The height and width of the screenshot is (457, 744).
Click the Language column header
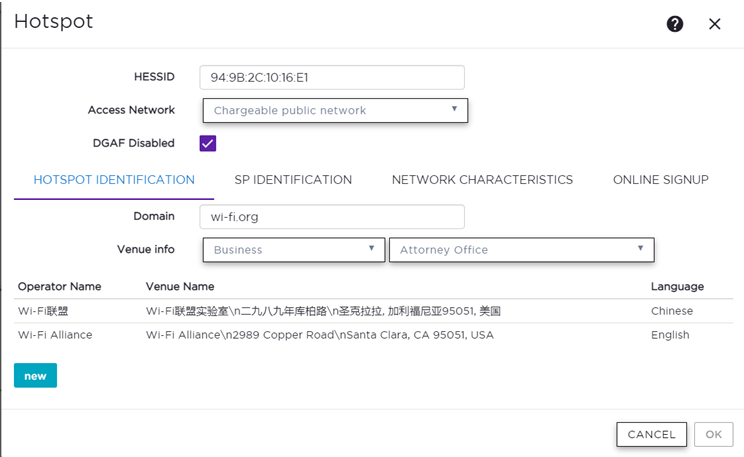pos(677,286)
